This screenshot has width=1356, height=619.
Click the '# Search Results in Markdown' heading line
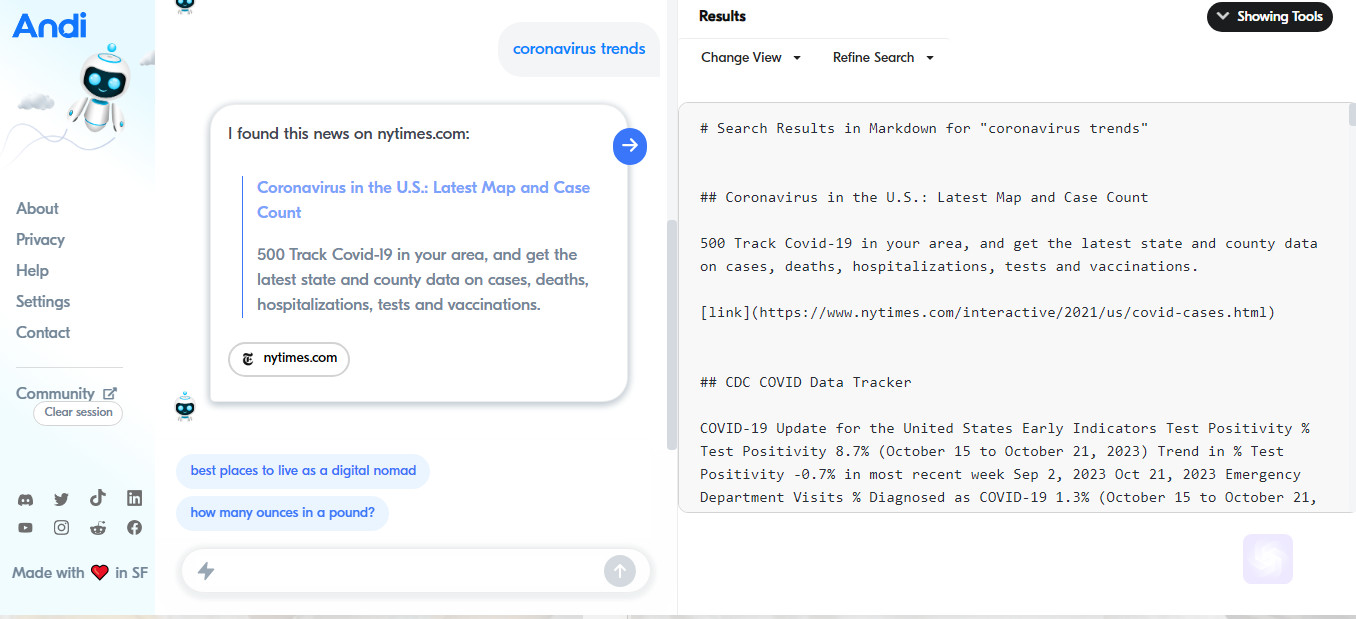click(x=924, y=128)
